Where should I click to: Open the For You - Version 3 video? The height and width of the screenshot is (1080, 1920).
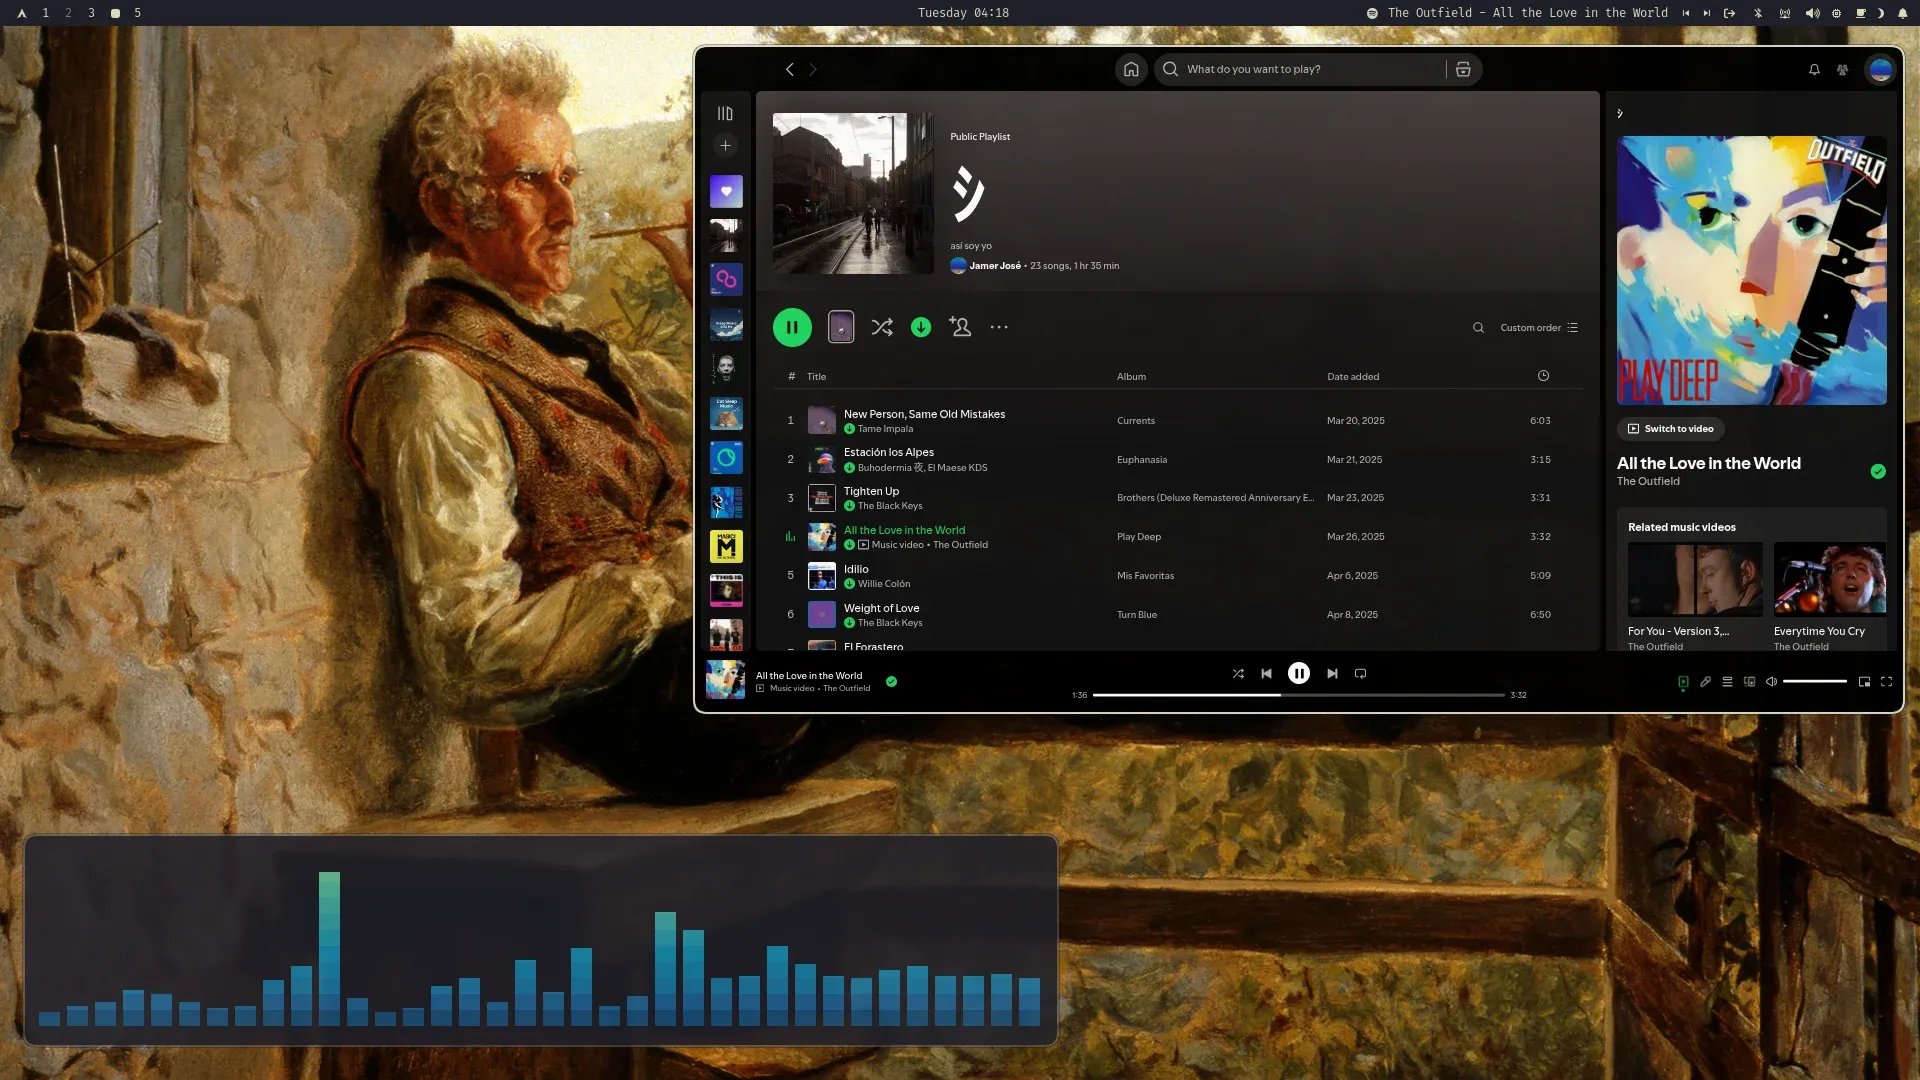[1695, 597]
